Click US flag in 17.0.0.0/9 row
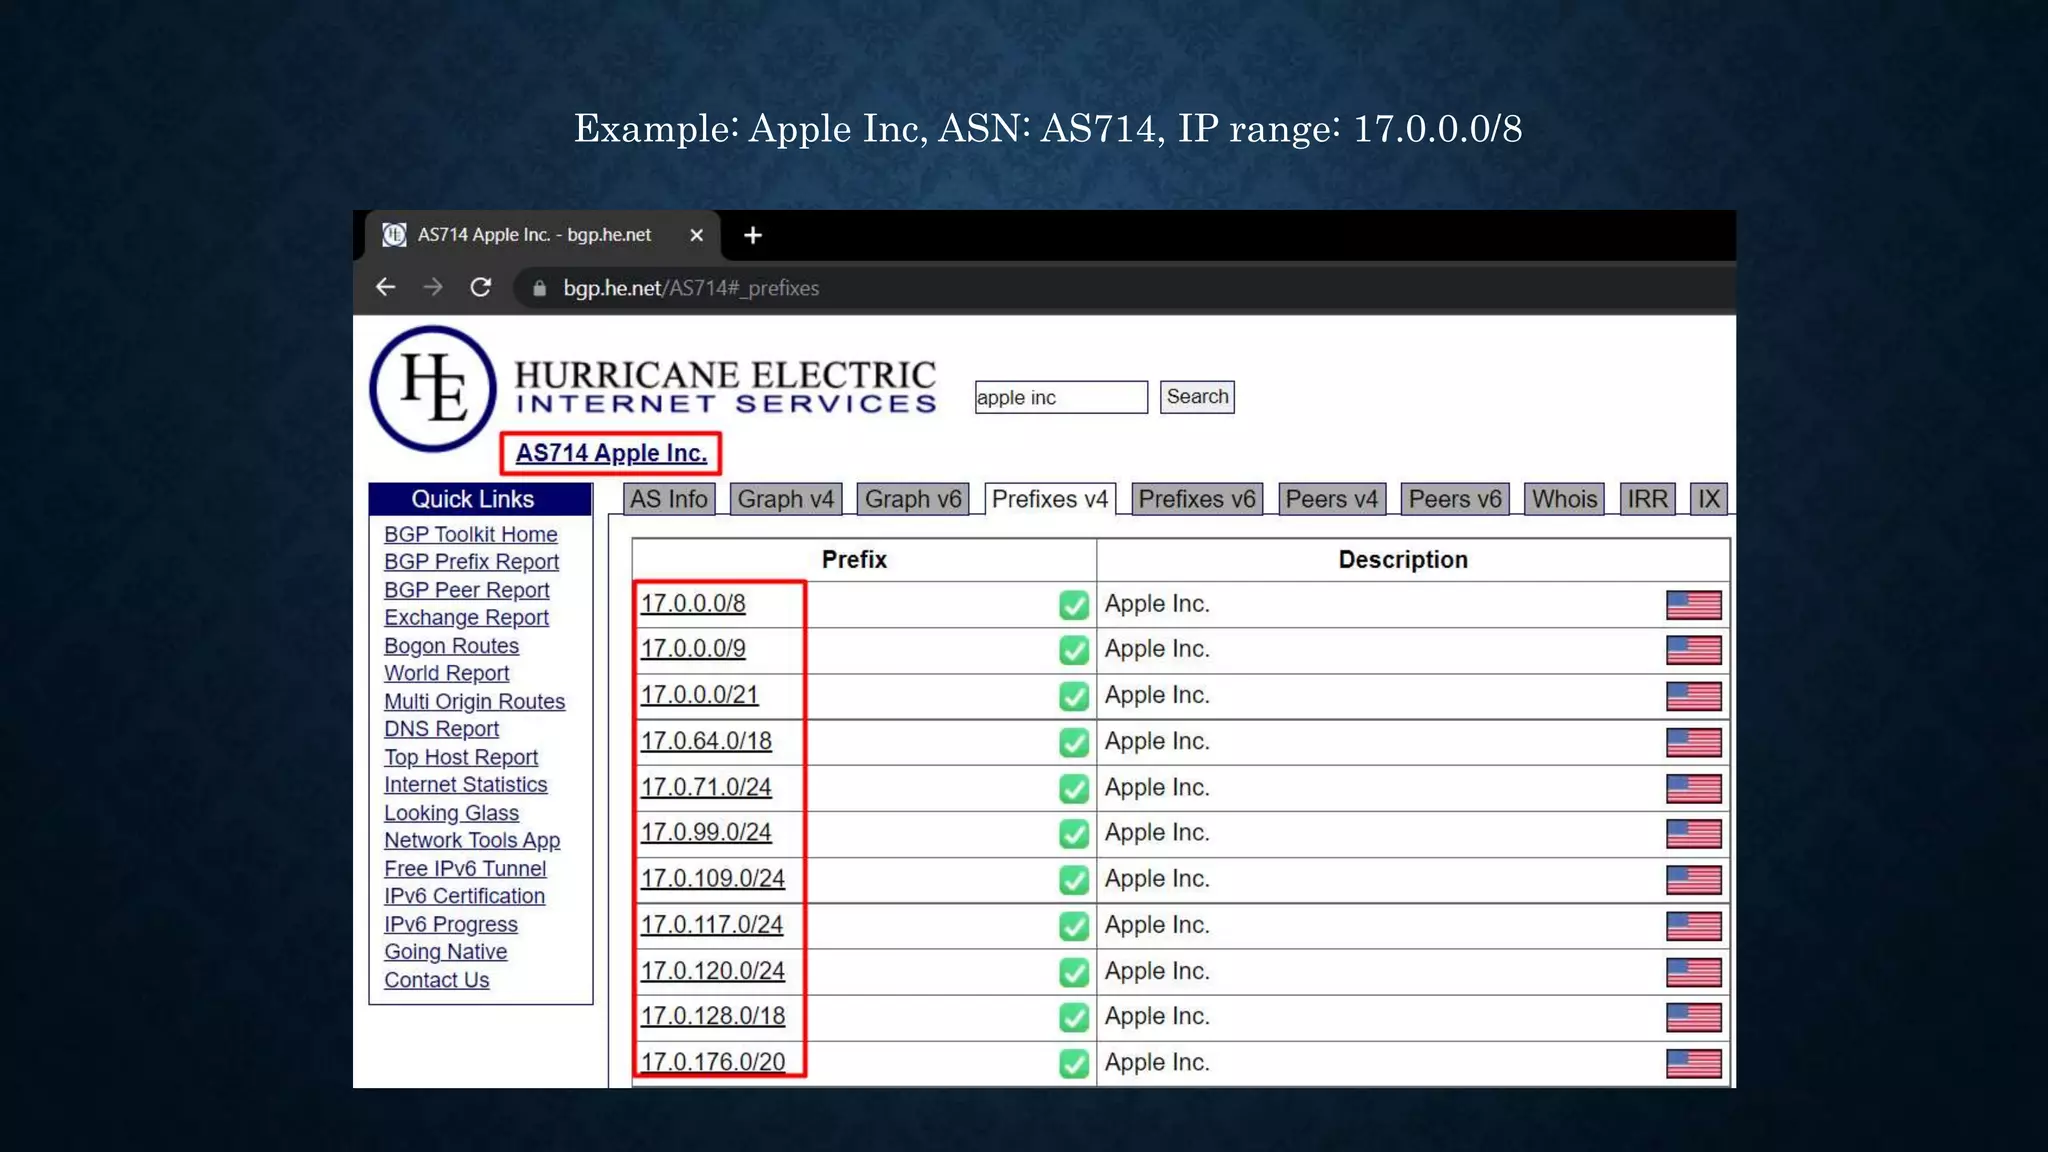This screenshot has width=2048, height=1152. click(1694, 650)
